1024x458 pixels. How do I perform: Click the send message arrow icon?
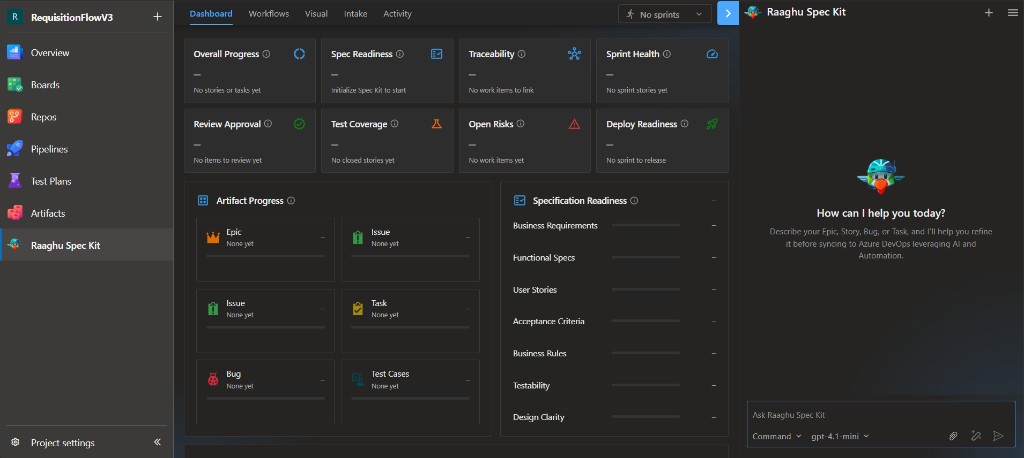tap(998, 436)
